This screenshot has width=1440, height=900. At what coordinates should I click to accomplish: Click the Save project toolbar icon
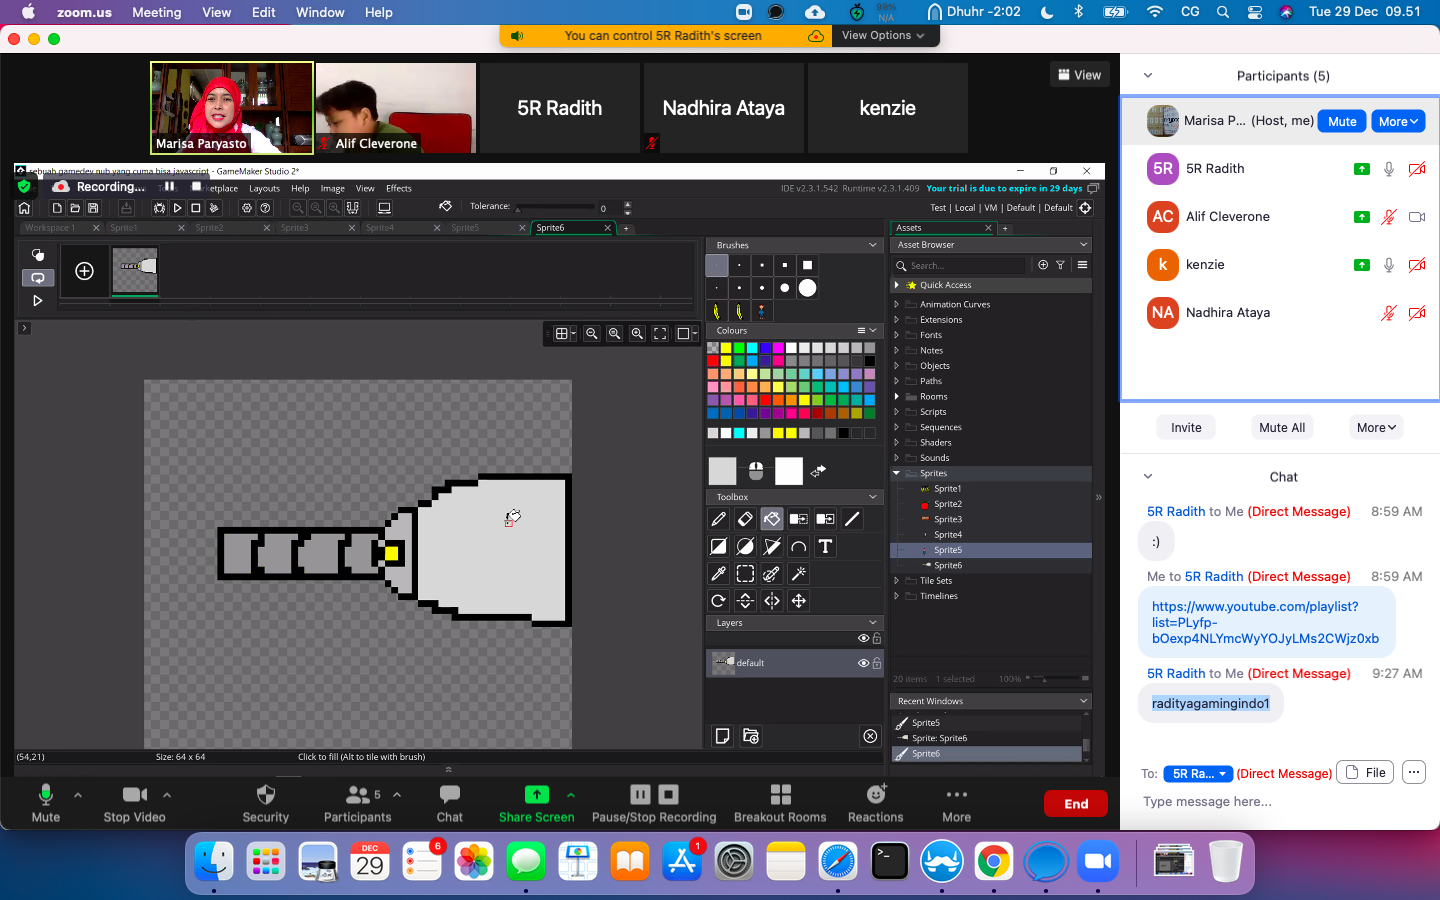(93, 208)
